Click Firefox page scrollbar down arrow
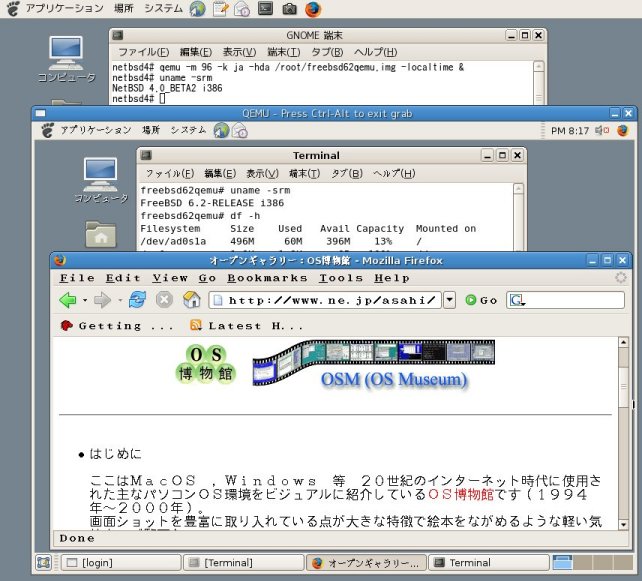This screenshot has width=642, height=581. pos(623,524)
